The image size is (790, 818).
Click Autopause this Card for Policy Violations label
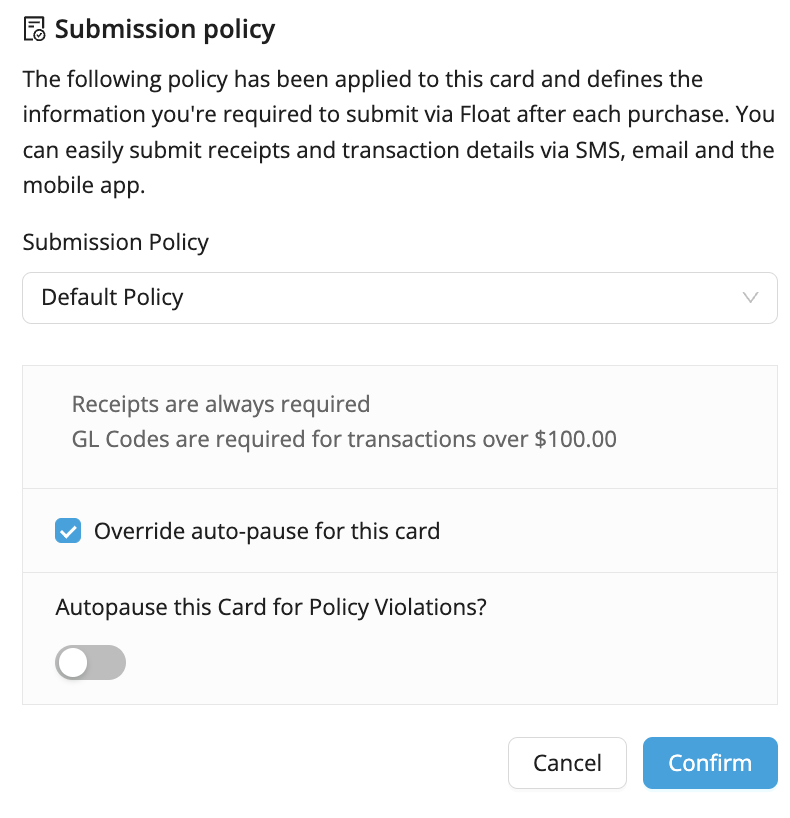[271, 607]
